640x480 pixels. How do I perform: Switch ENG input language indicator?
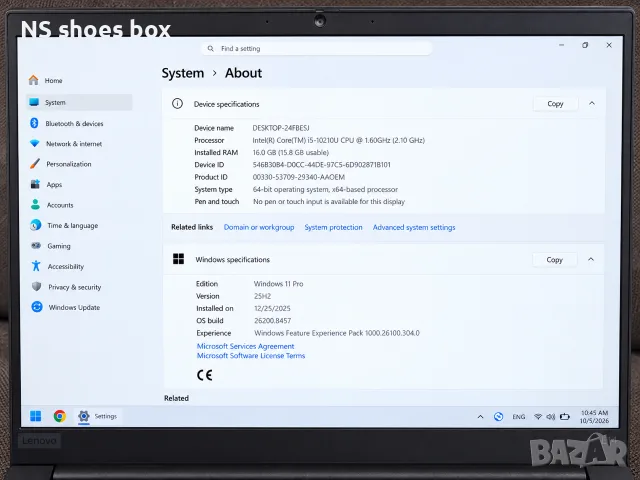click(x=519, y=417)
